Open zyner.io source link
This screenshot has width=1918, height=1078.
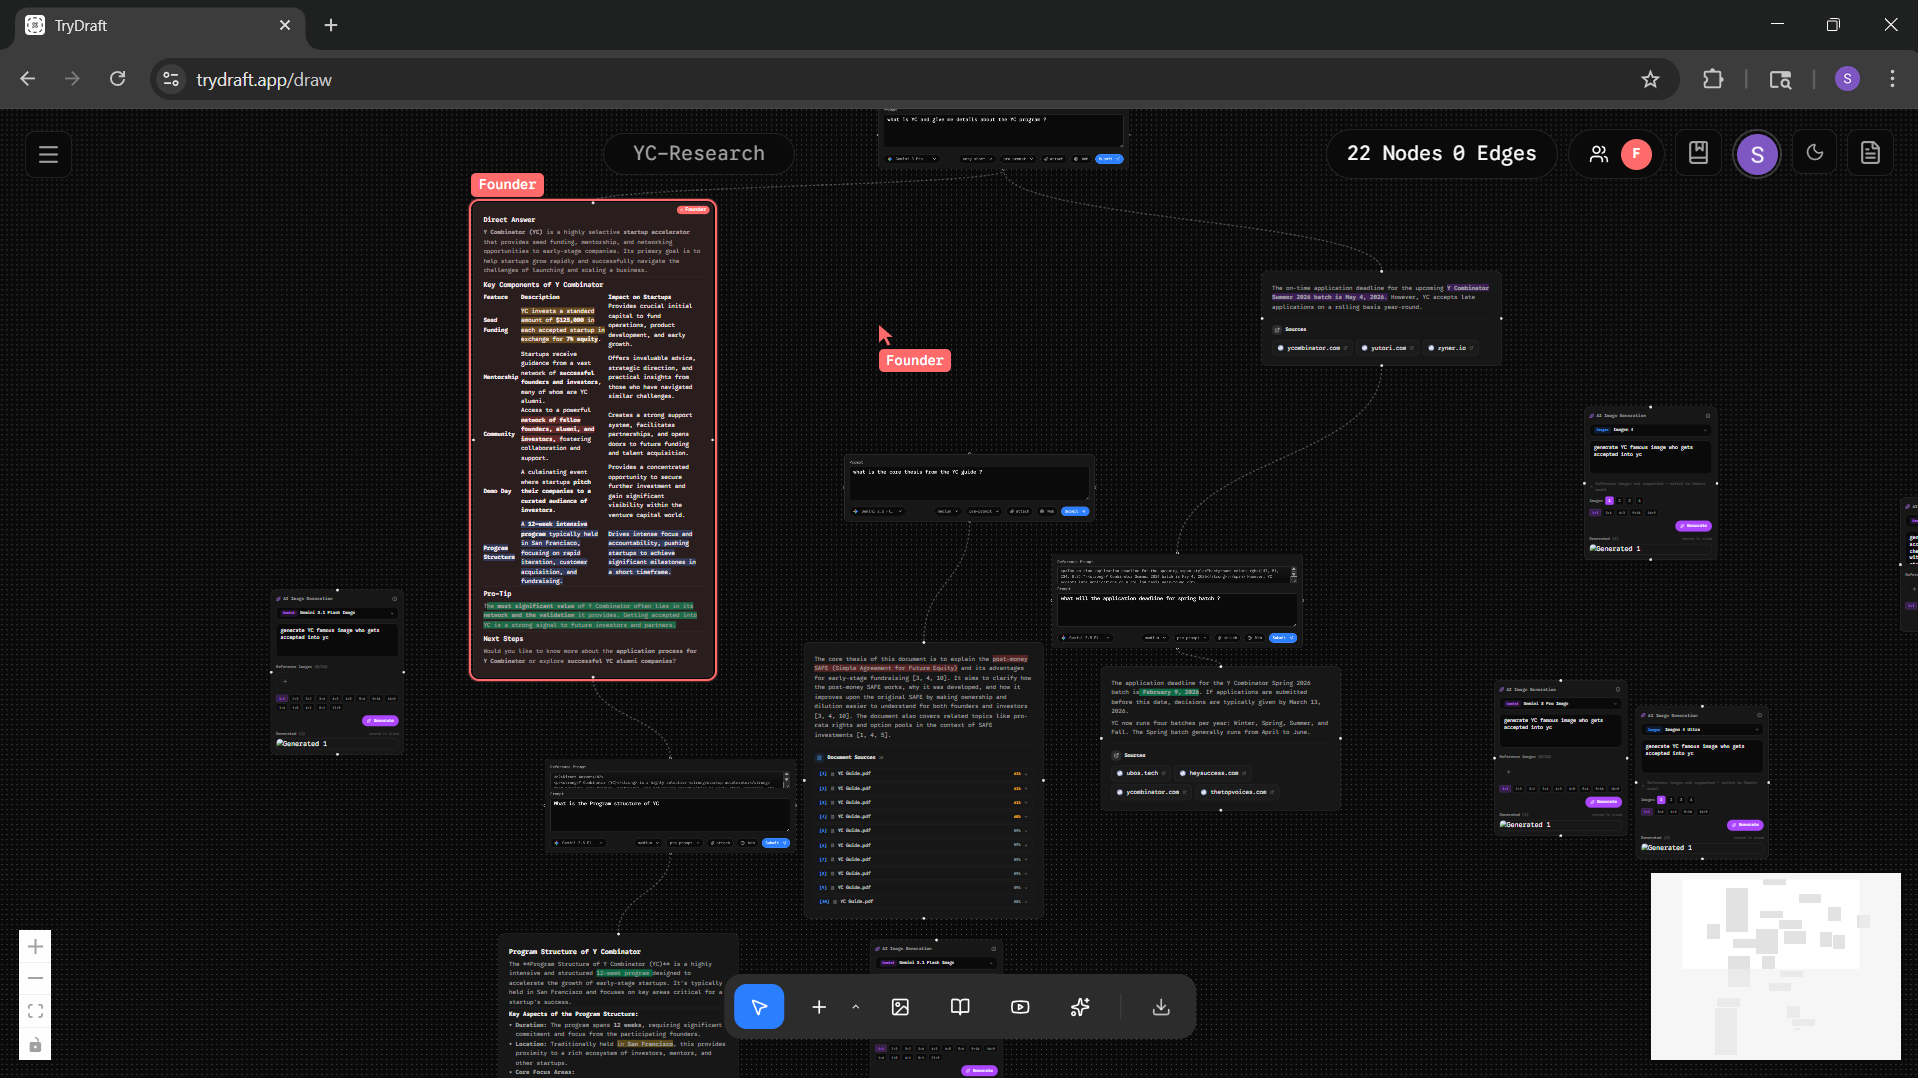[x=1451, y=348]
